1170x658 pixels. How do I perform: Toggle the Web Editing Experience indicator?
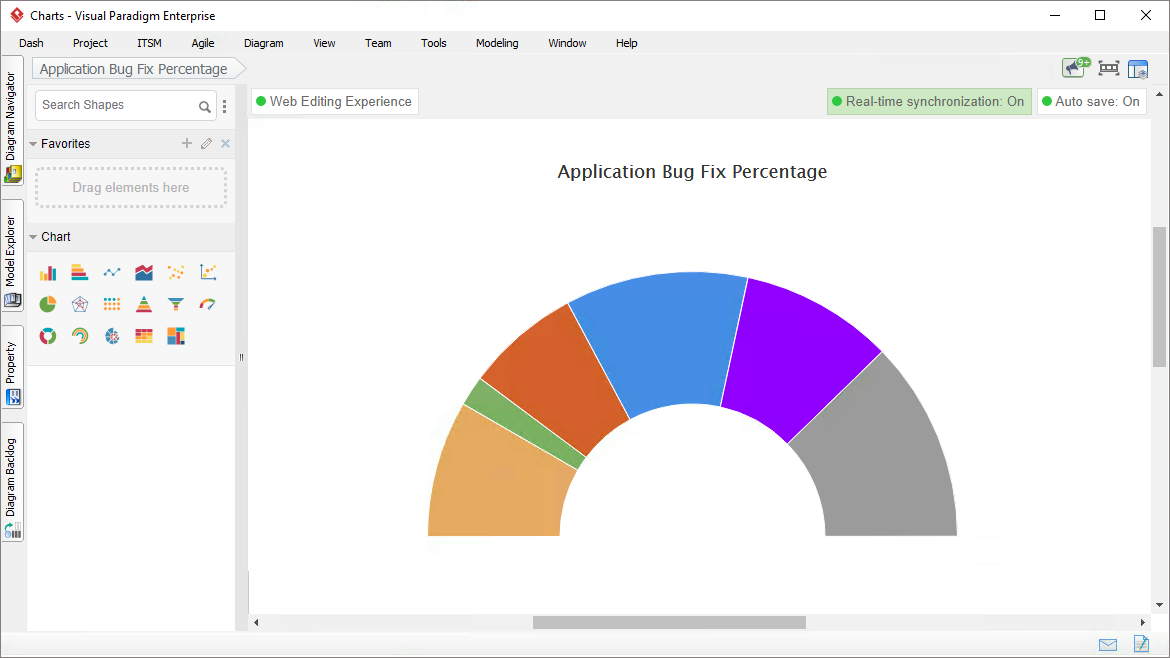coord(334,102)
